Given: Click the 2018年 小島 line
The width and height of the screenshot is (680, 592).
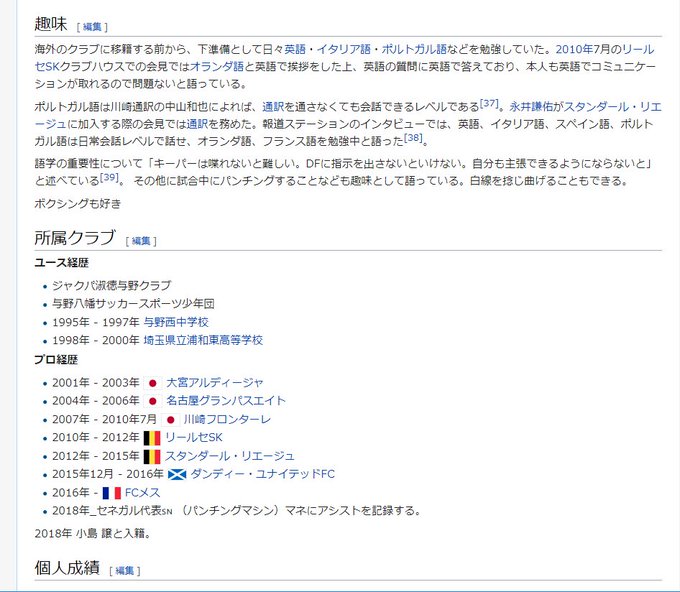Looking at the screenshot, I should coord(93,534).
